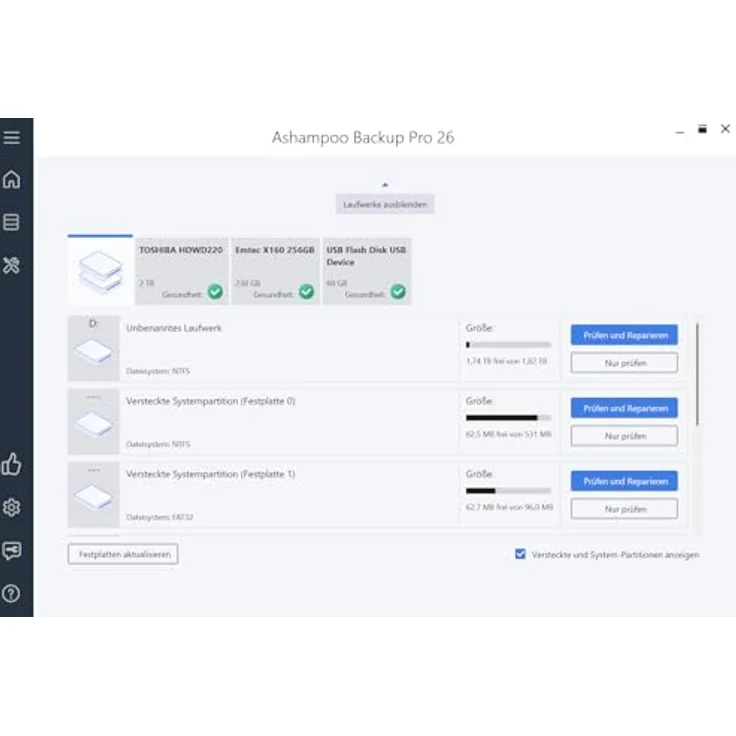Click the thumbs-up rating sidebar icon
This screenshot has height=736, width=736.
pyautogui.click(x=11, y=464)
